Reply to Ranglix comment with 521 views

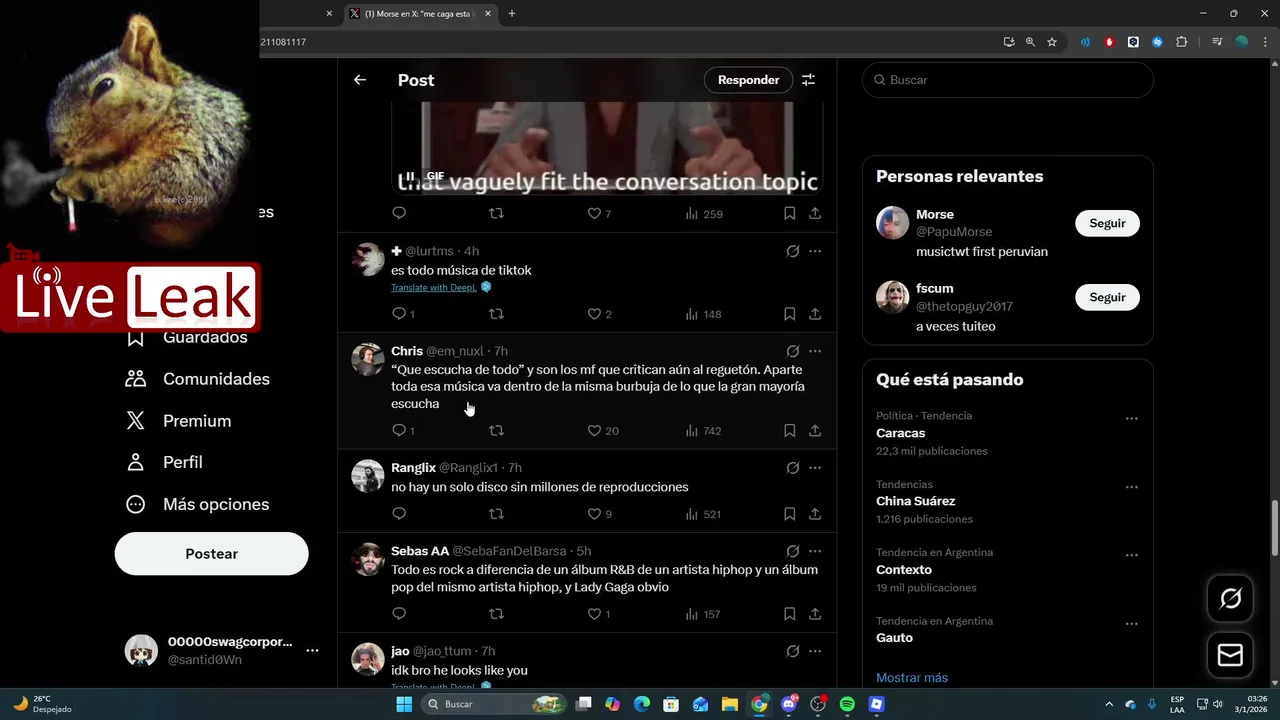399,514
